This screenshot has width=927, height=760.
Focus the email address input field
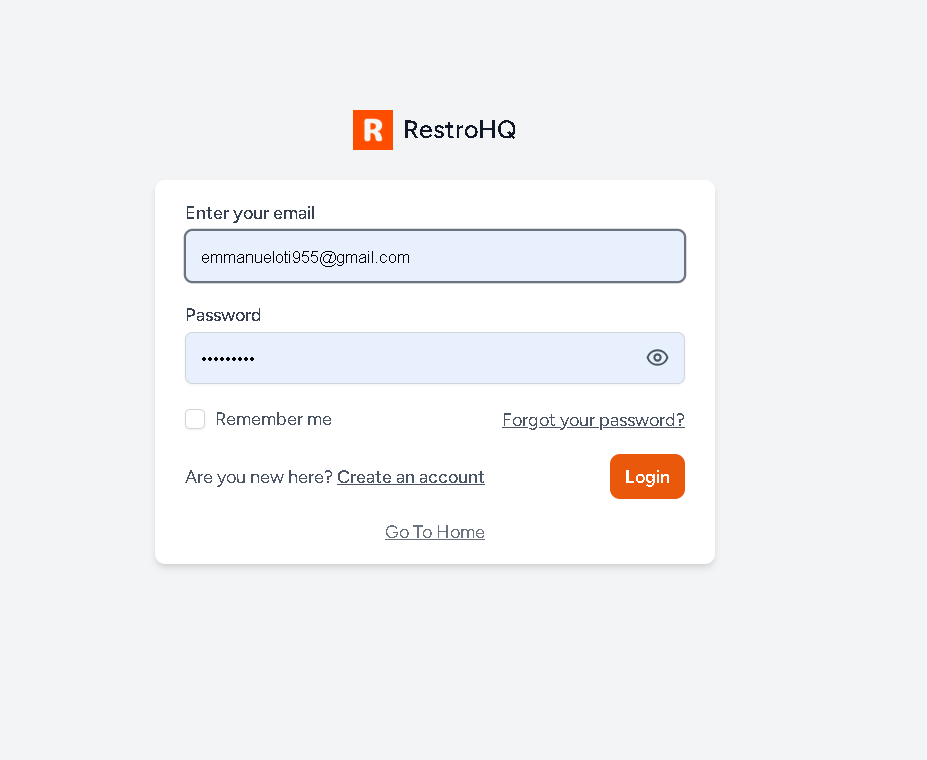[435, 257]
